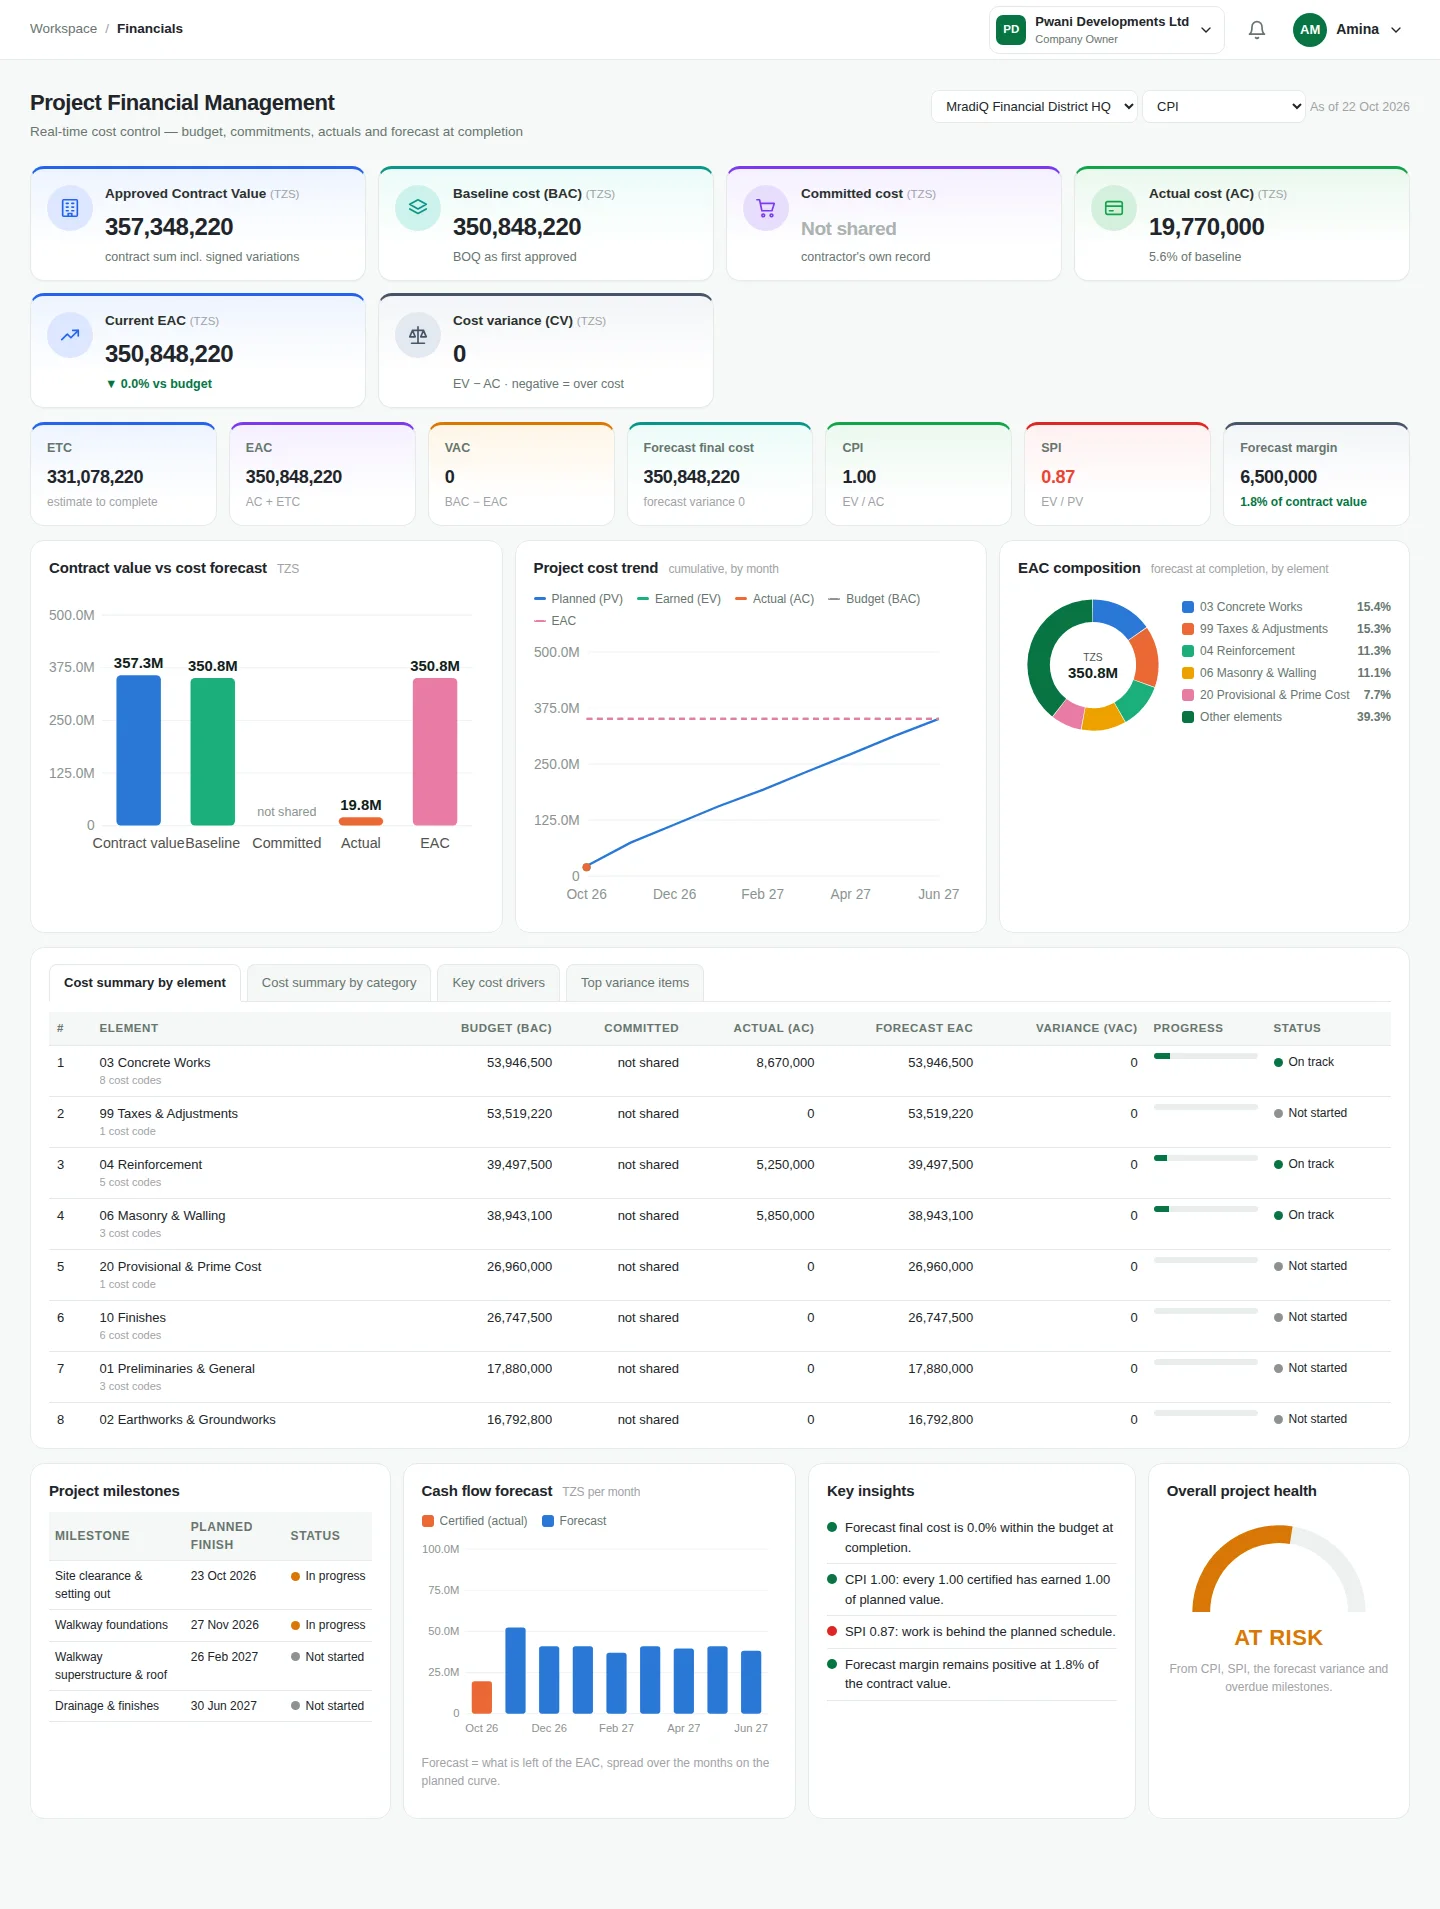Click the Actual cost card icon
Image resolution: width=1440 pixels, height=1909 pixels.
[x=1114, y=208]
